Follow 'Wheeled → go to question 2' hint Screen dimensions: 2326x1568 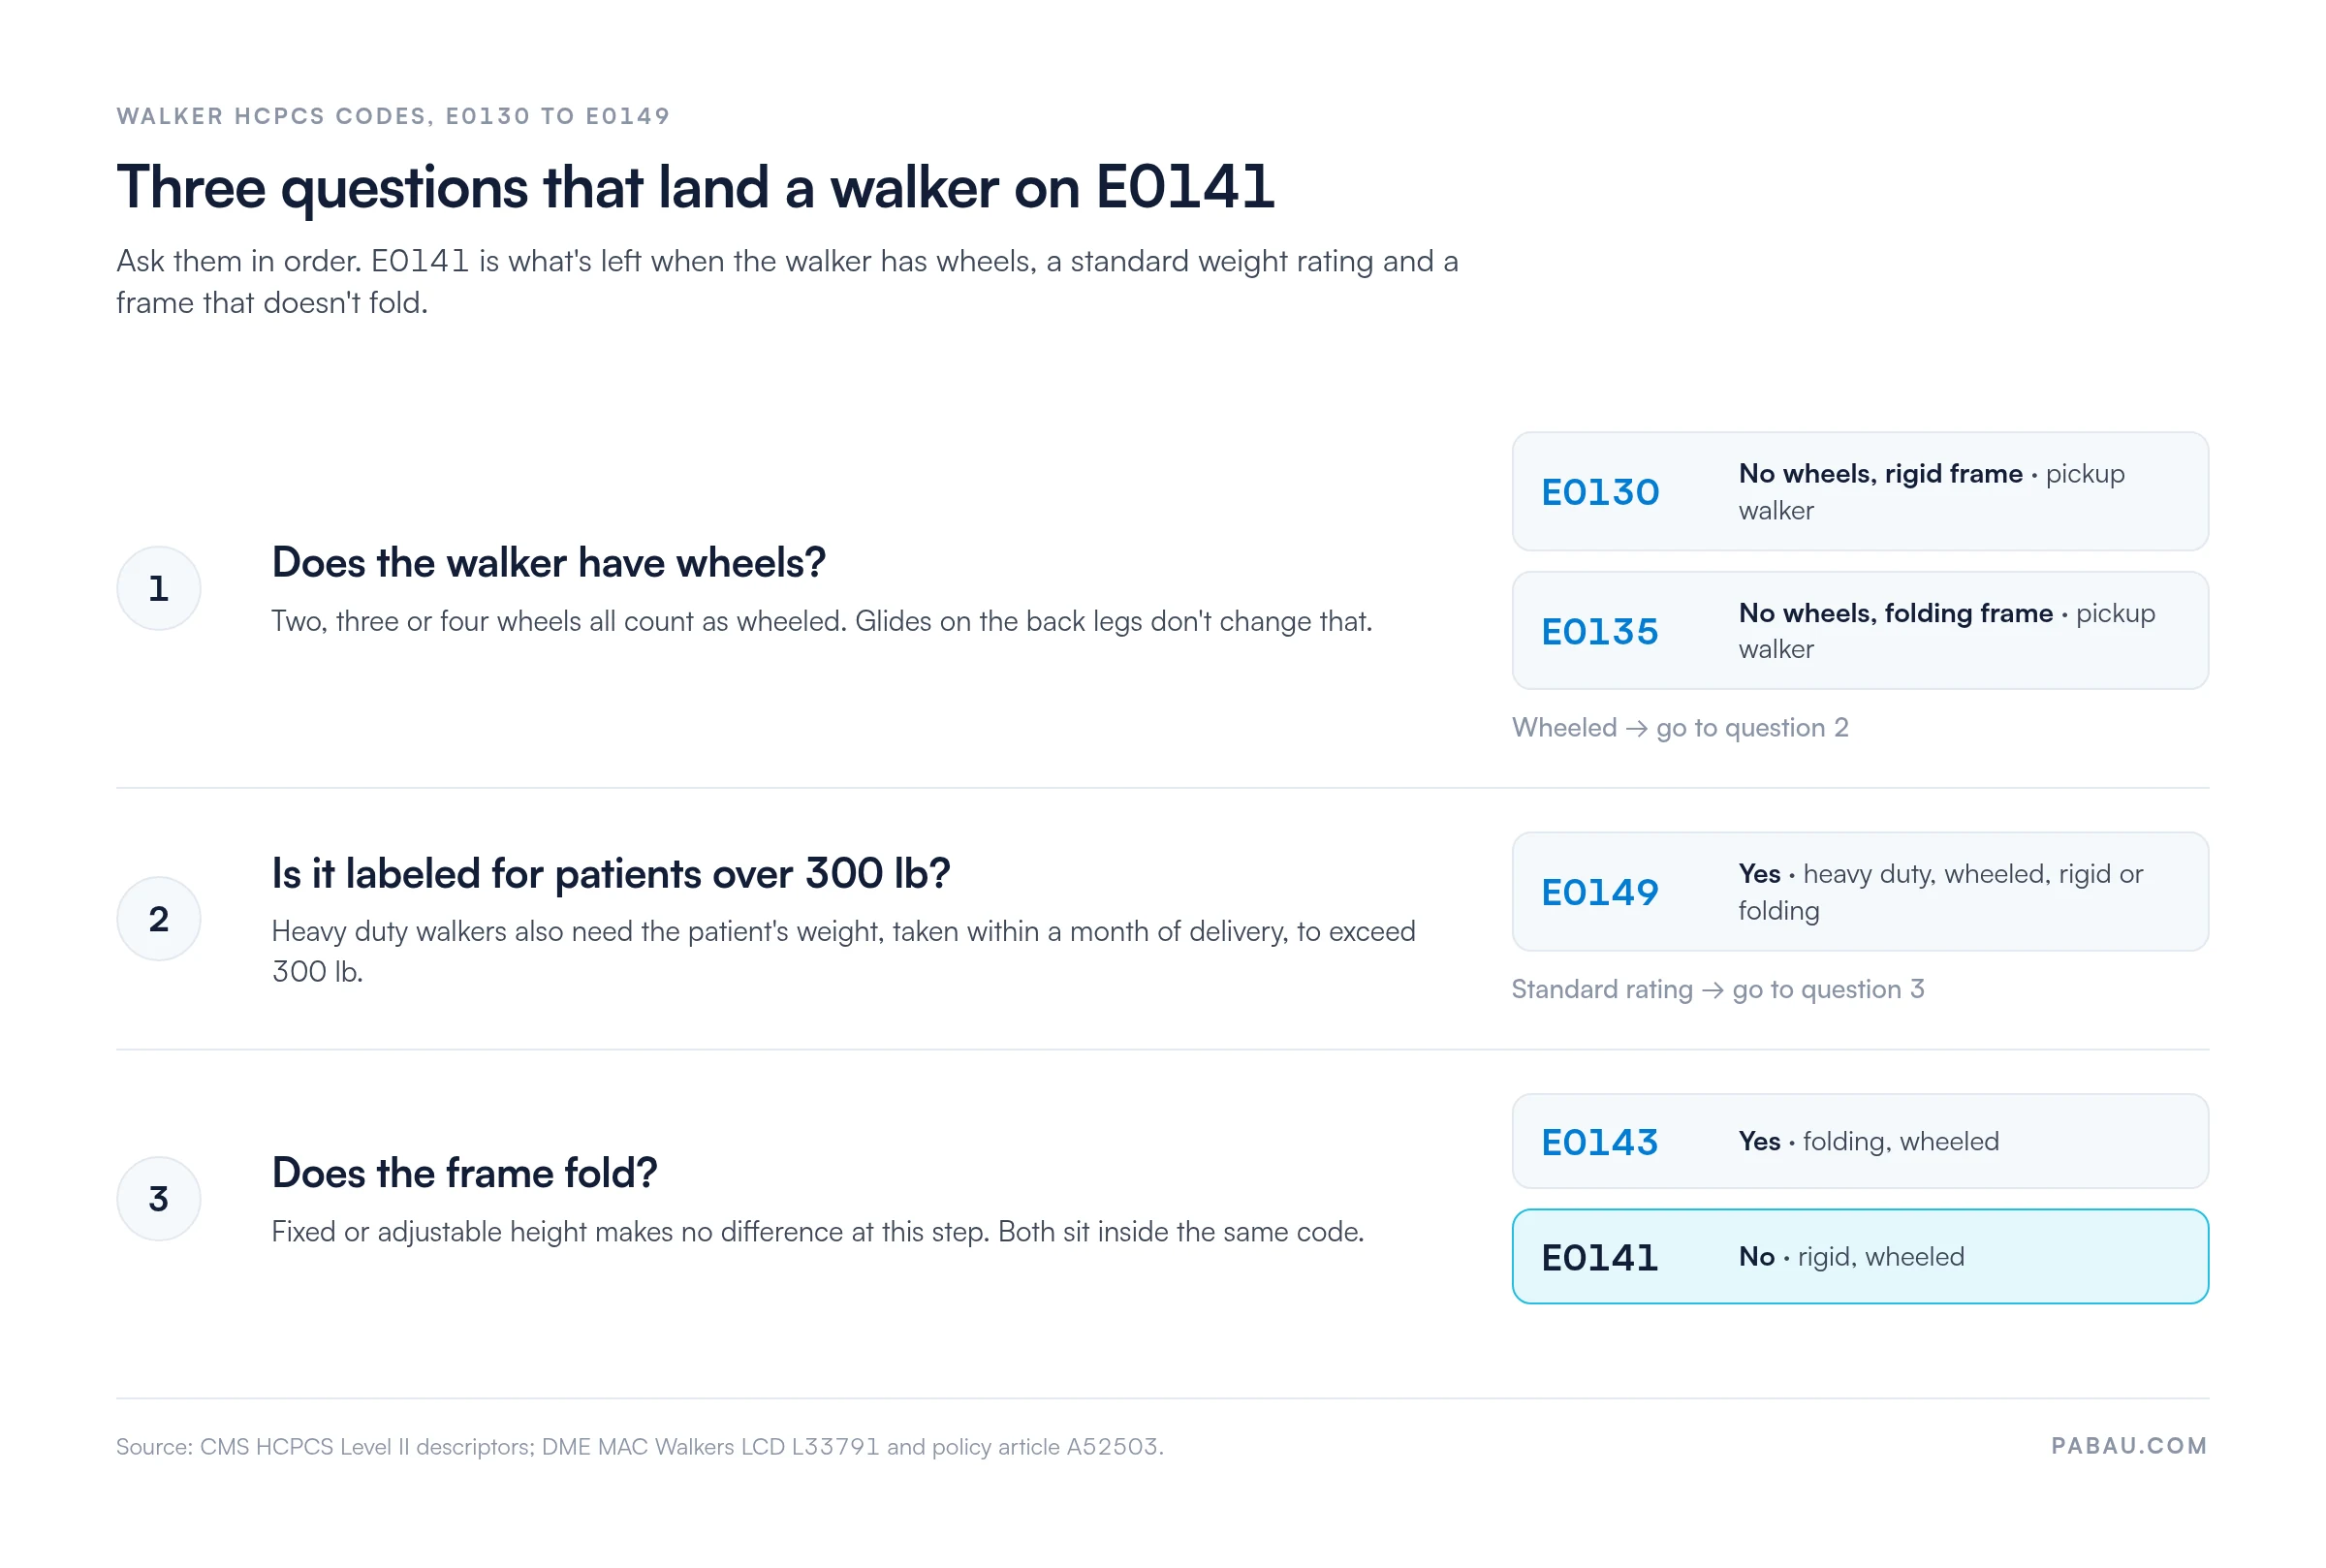[x=1679, y=727]
